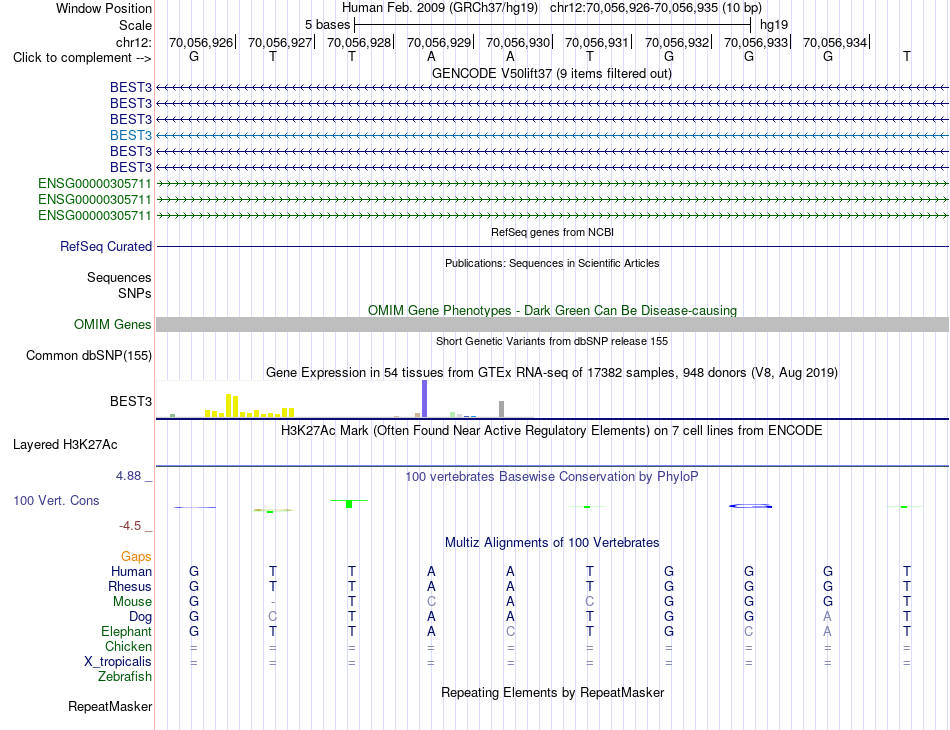
Task: Select the X_tropicalis alignment row label
Action: [x=118, y=662]
